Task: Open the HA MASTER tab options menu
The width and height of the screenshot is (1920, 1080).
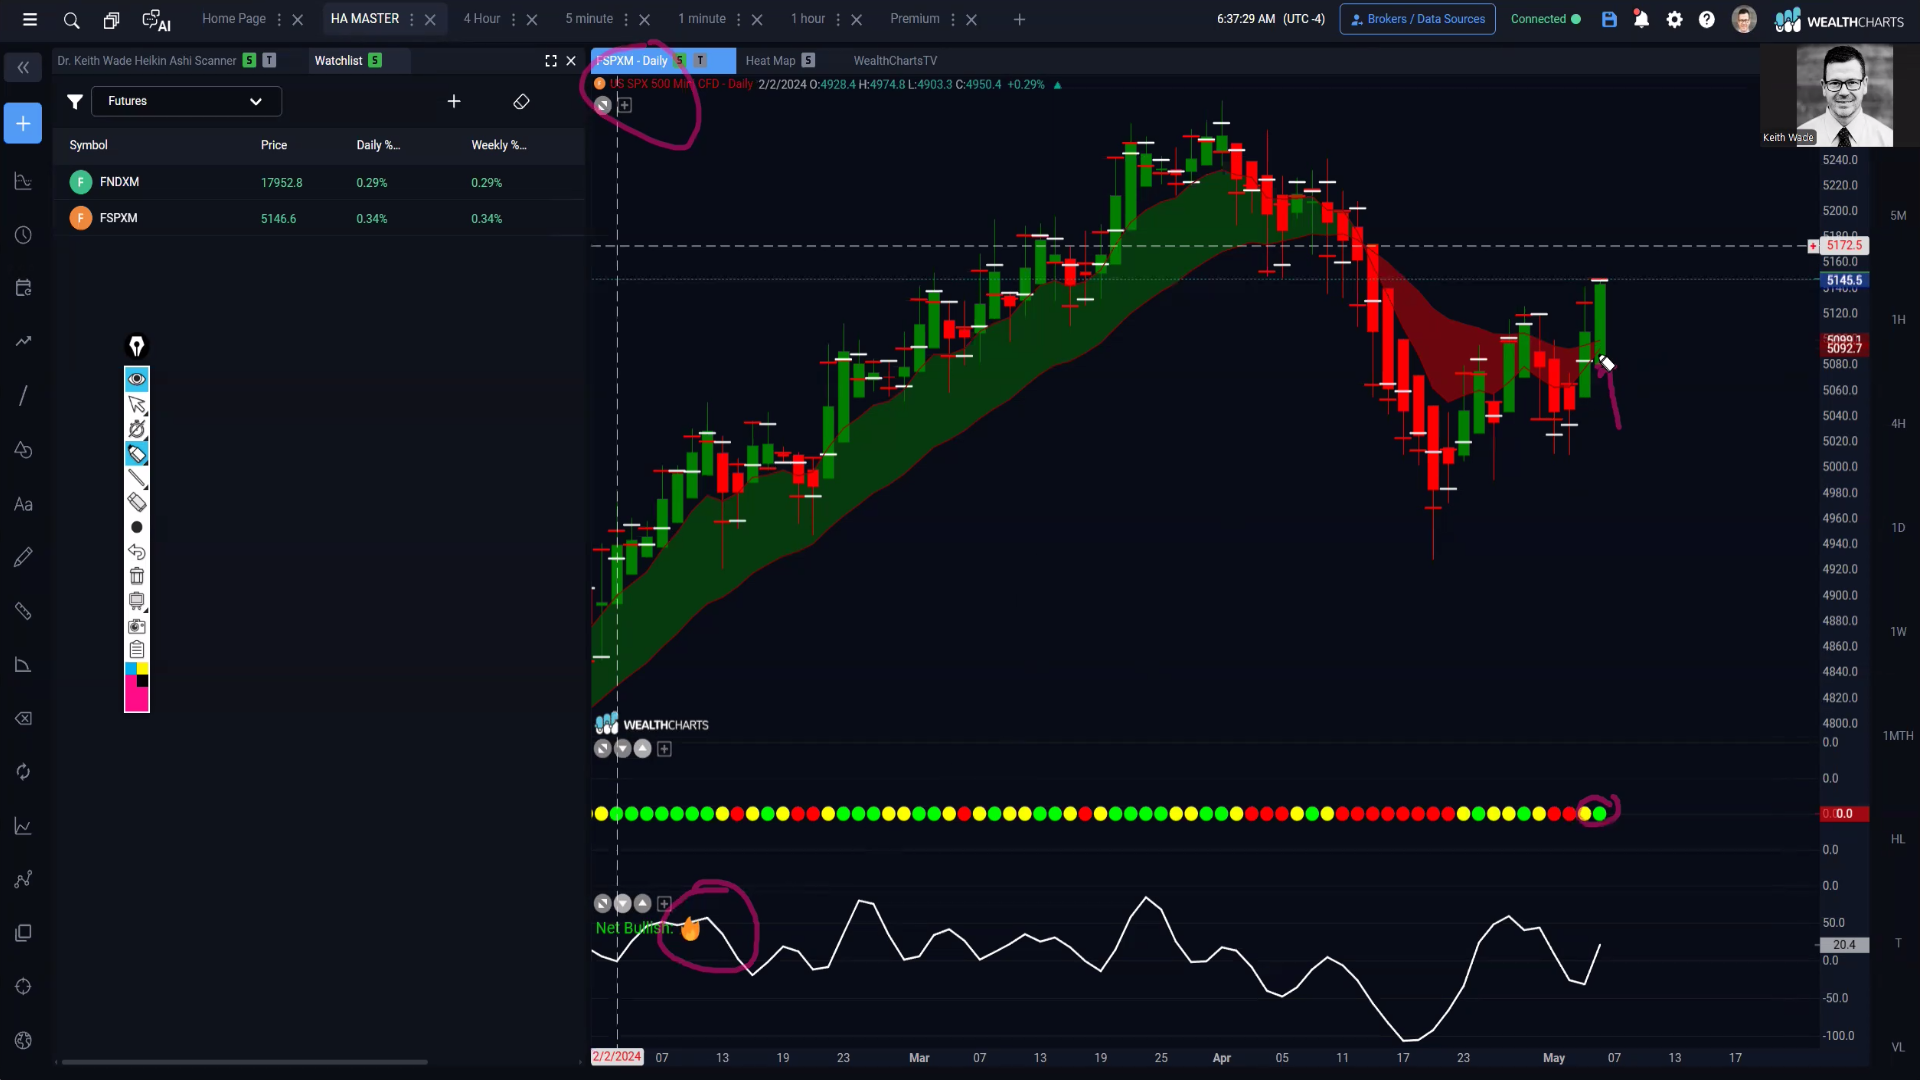Action: point(412,20)
